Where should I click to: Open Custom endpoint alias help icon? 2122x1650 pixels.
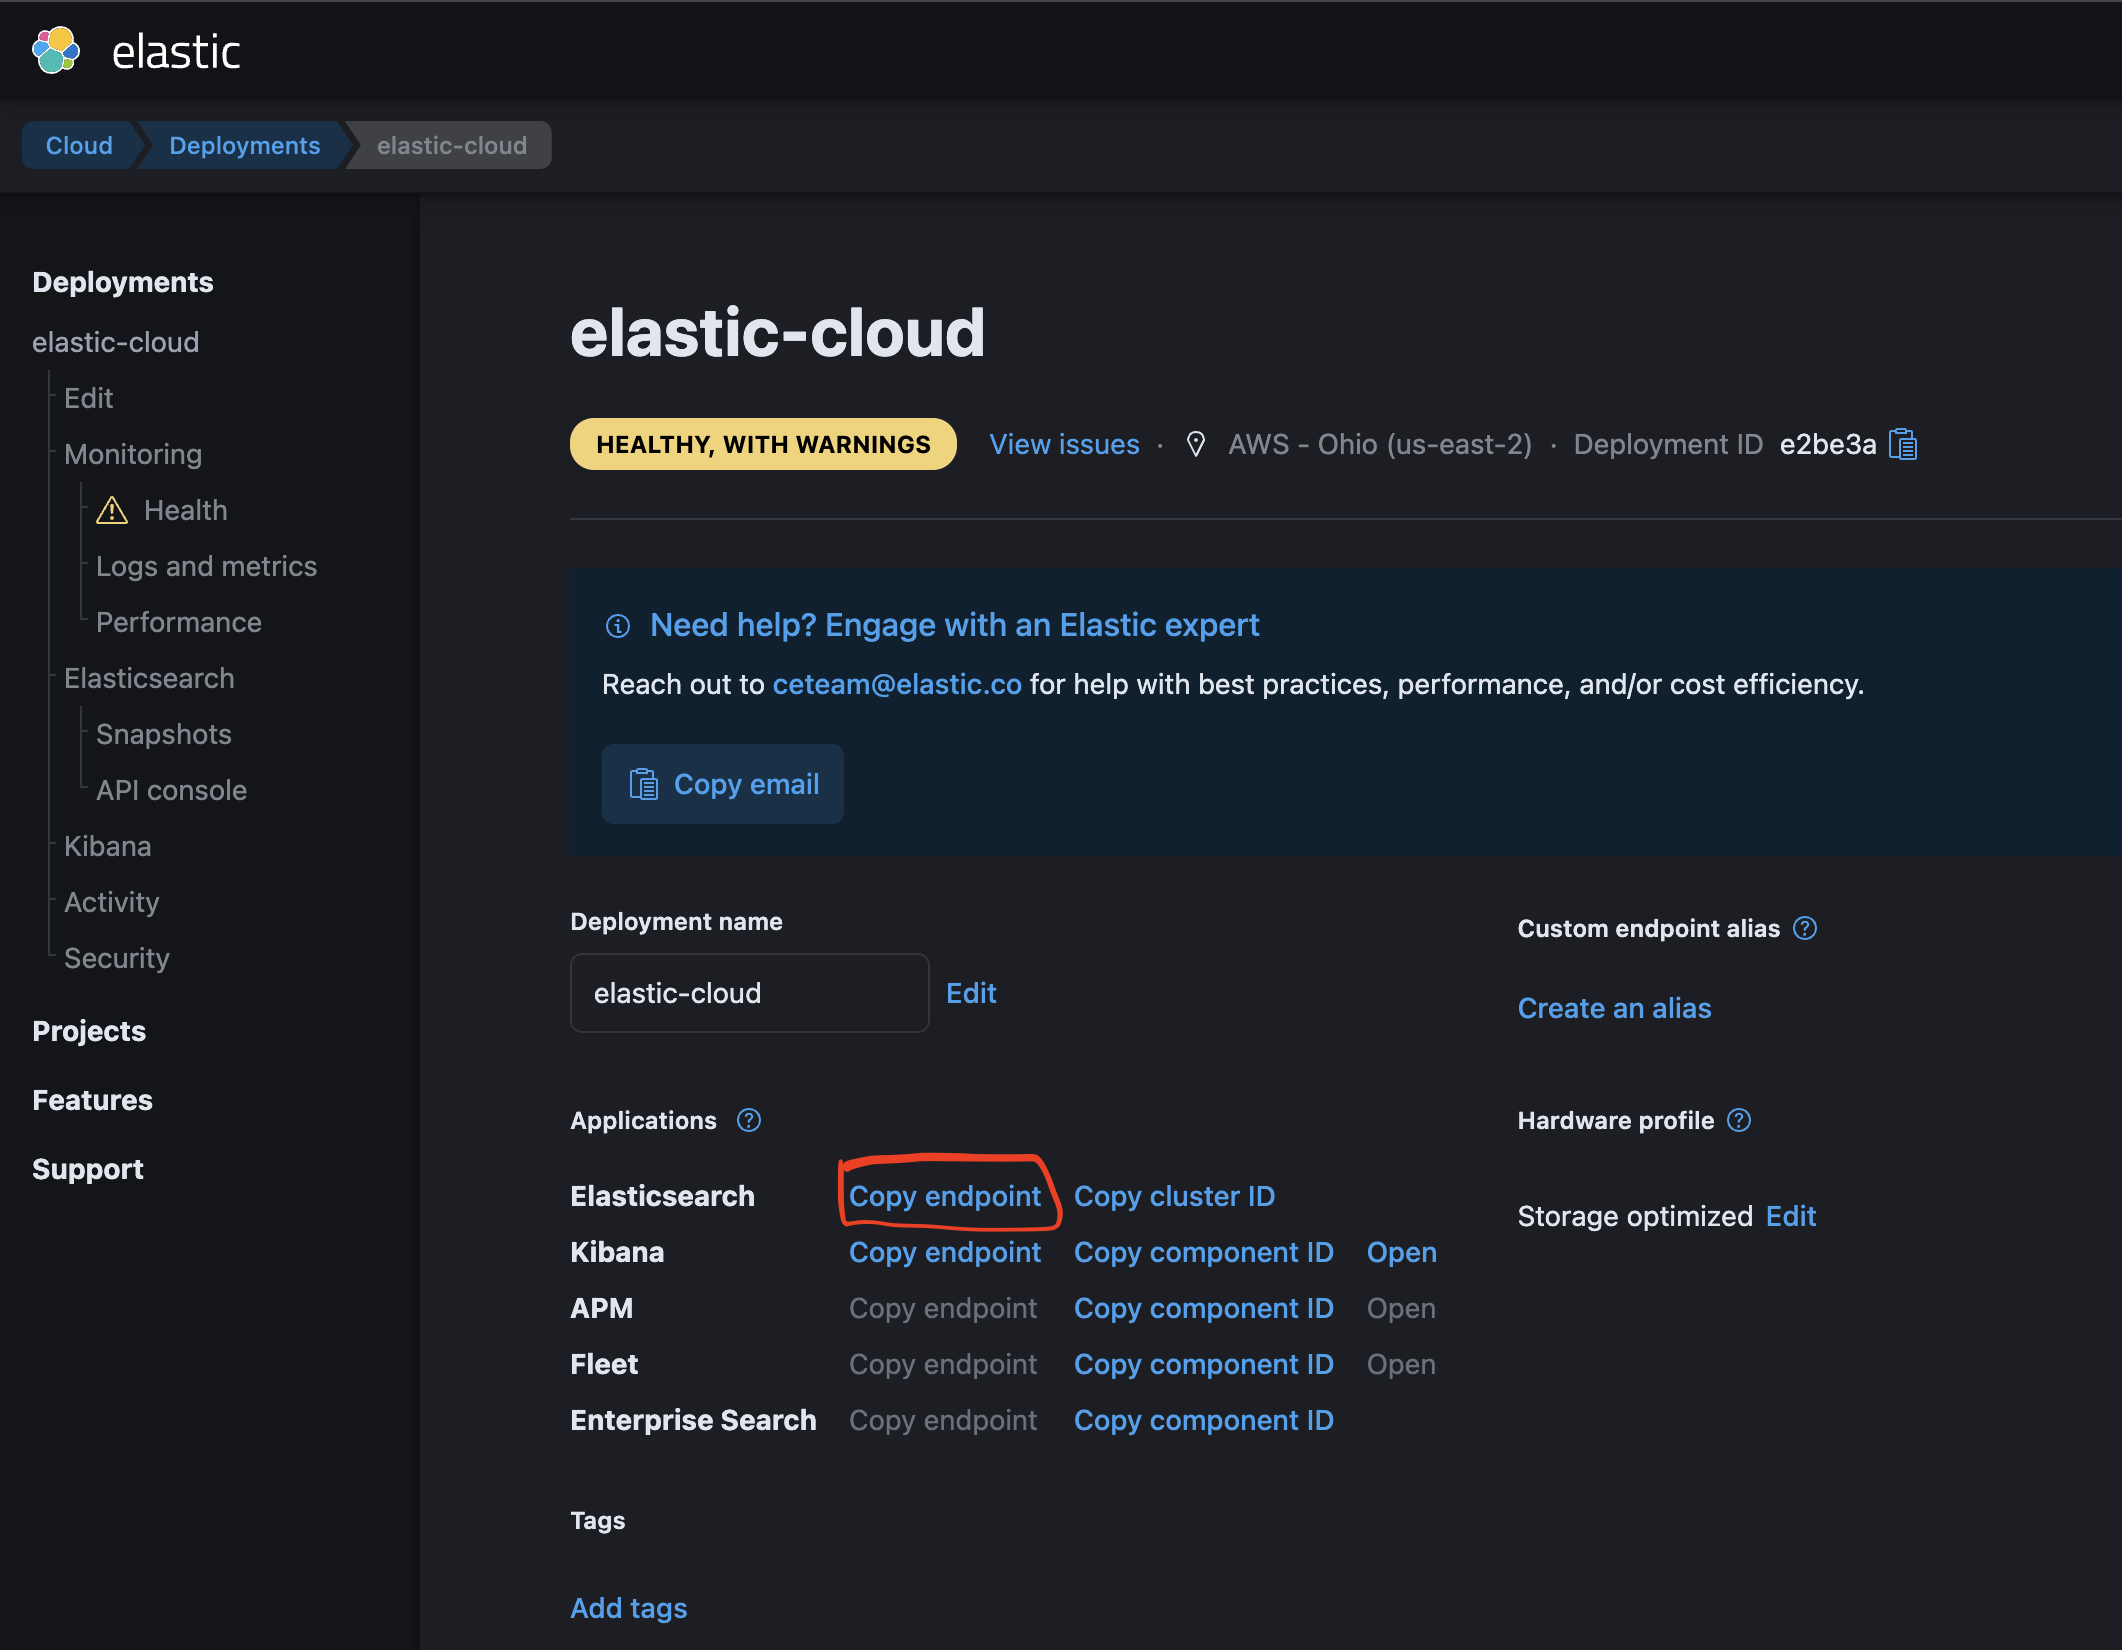tap(1805, 929)
